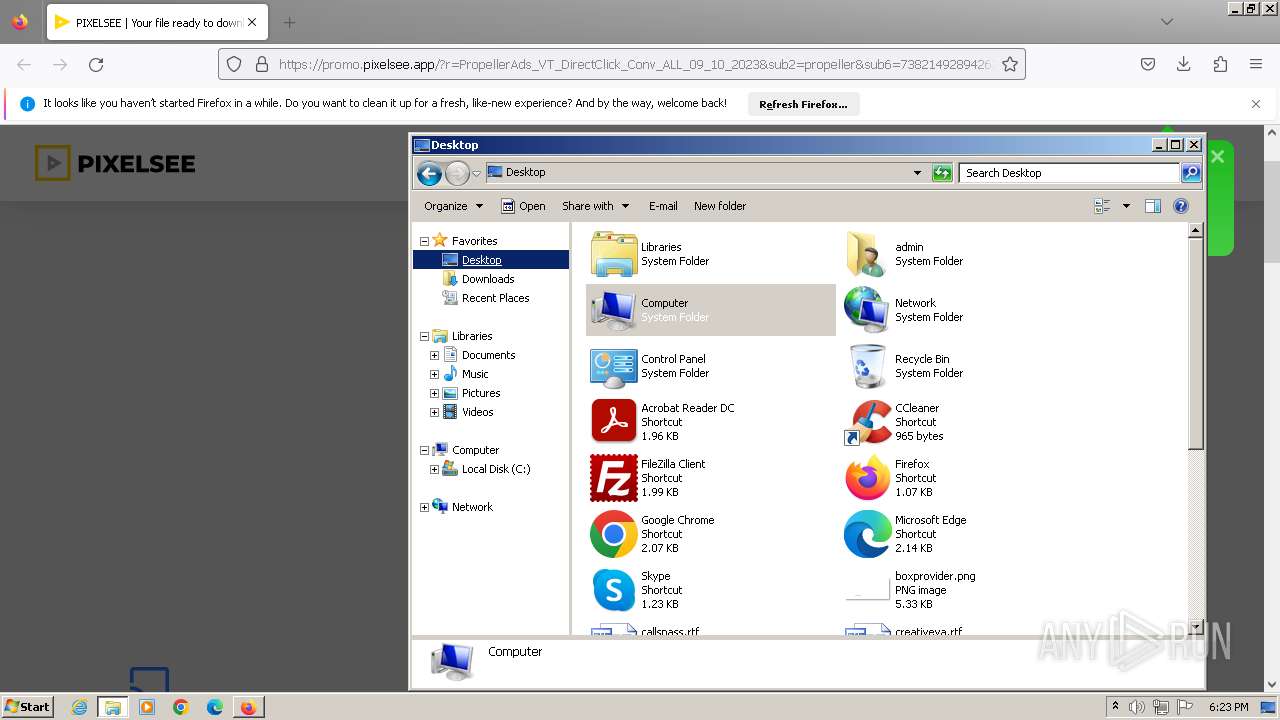Reload the Firefox page

coord(96,64)
